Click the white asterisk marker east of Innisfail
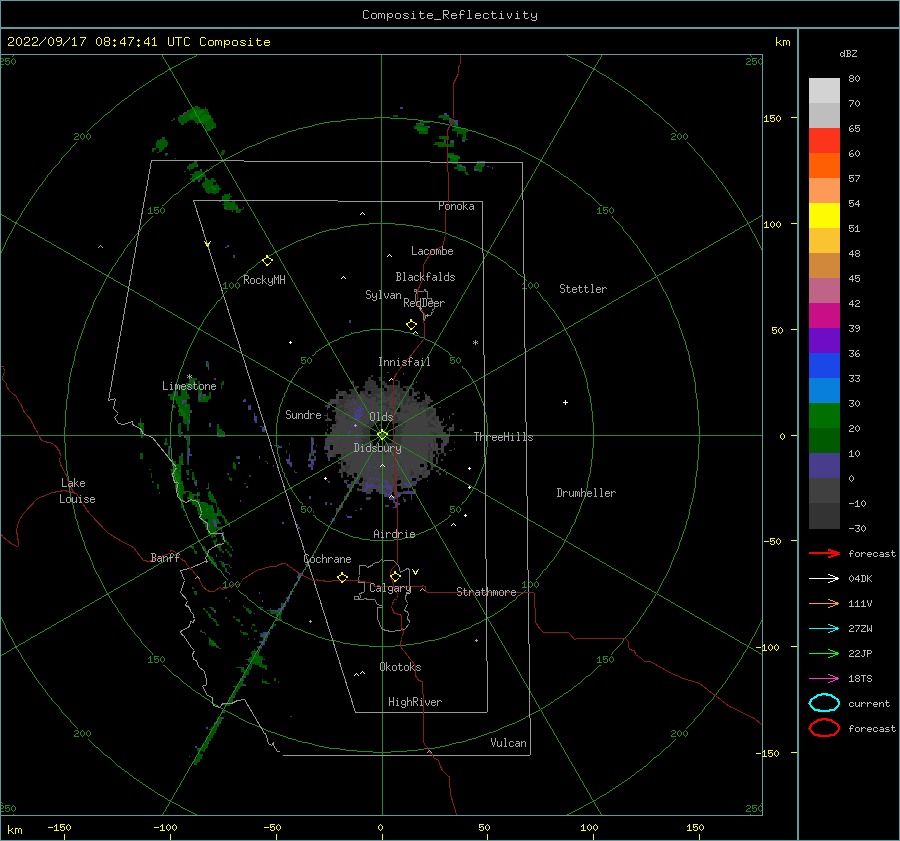The height and width of the screenshot is (841, 900). pos(475,343)
